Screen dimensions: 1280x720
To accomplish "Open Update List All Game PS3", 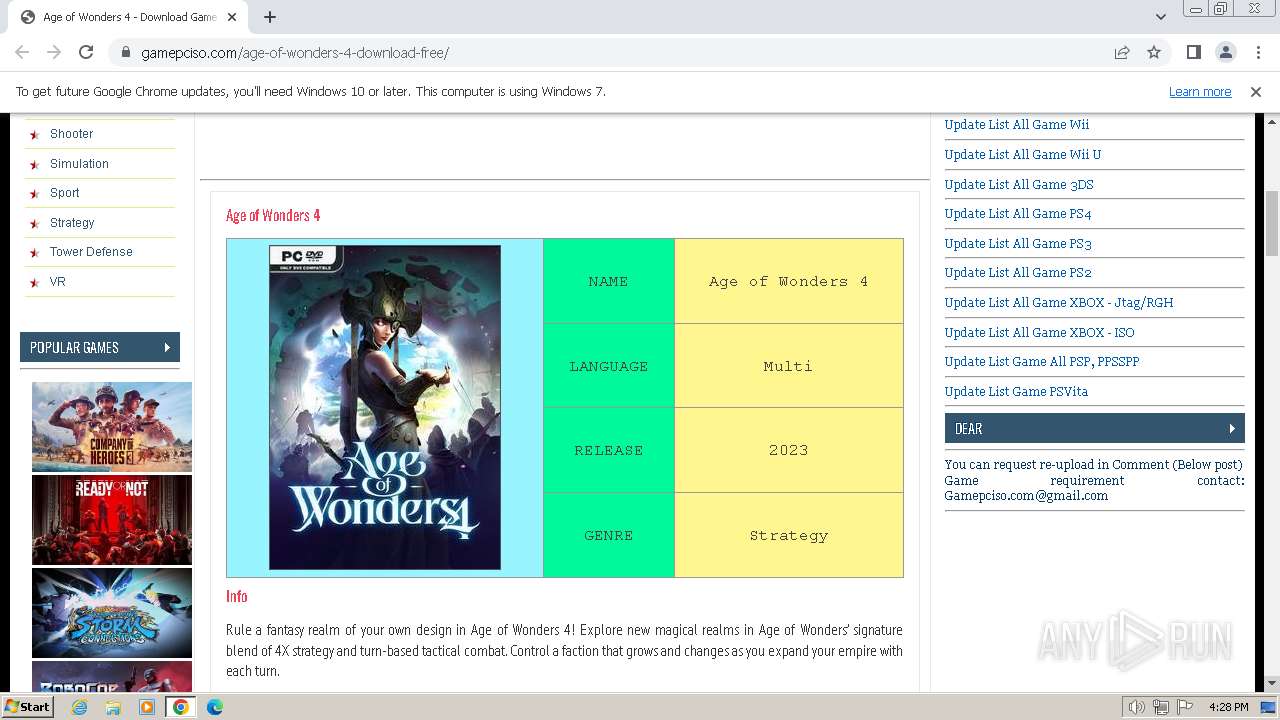I will [1018, 244].
